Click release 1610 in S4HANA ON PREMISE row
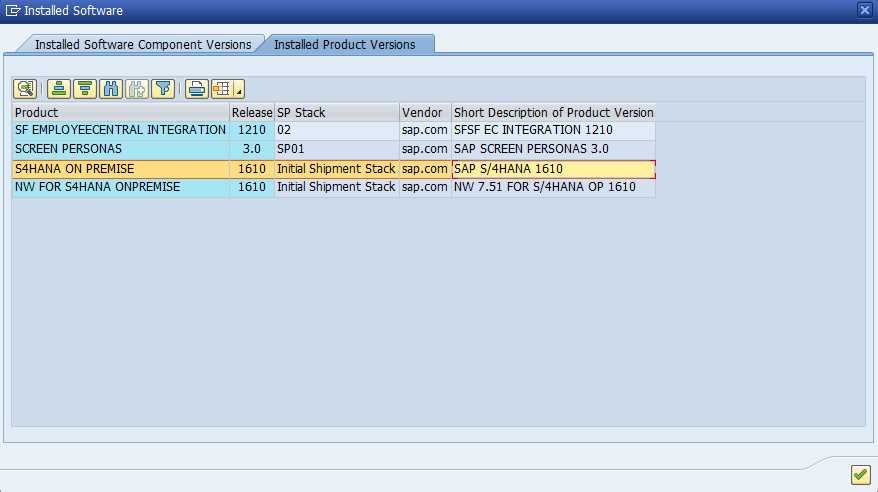The width and height of the screenshot is (878, 492). [252, 168]
